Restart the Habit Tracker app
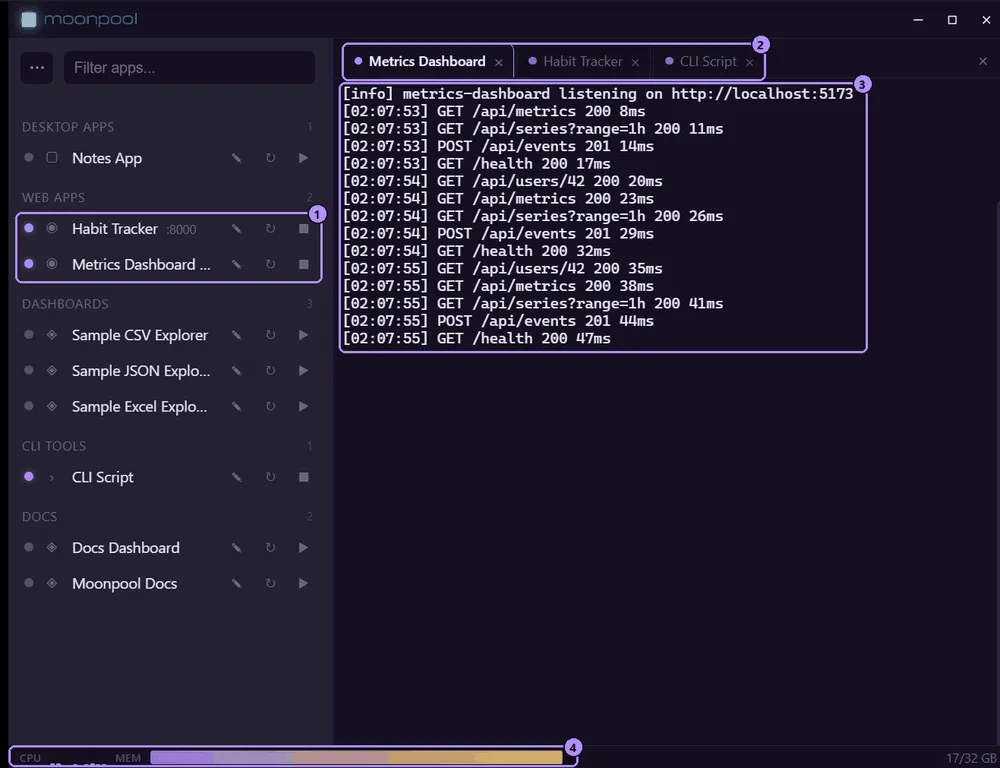1000x768 pixels. tap(270, 229)
